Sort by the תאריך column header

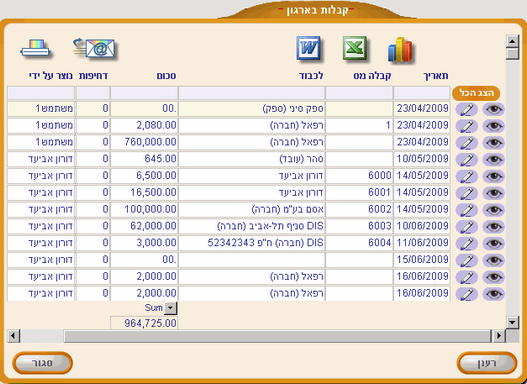[x=436, y=76]
